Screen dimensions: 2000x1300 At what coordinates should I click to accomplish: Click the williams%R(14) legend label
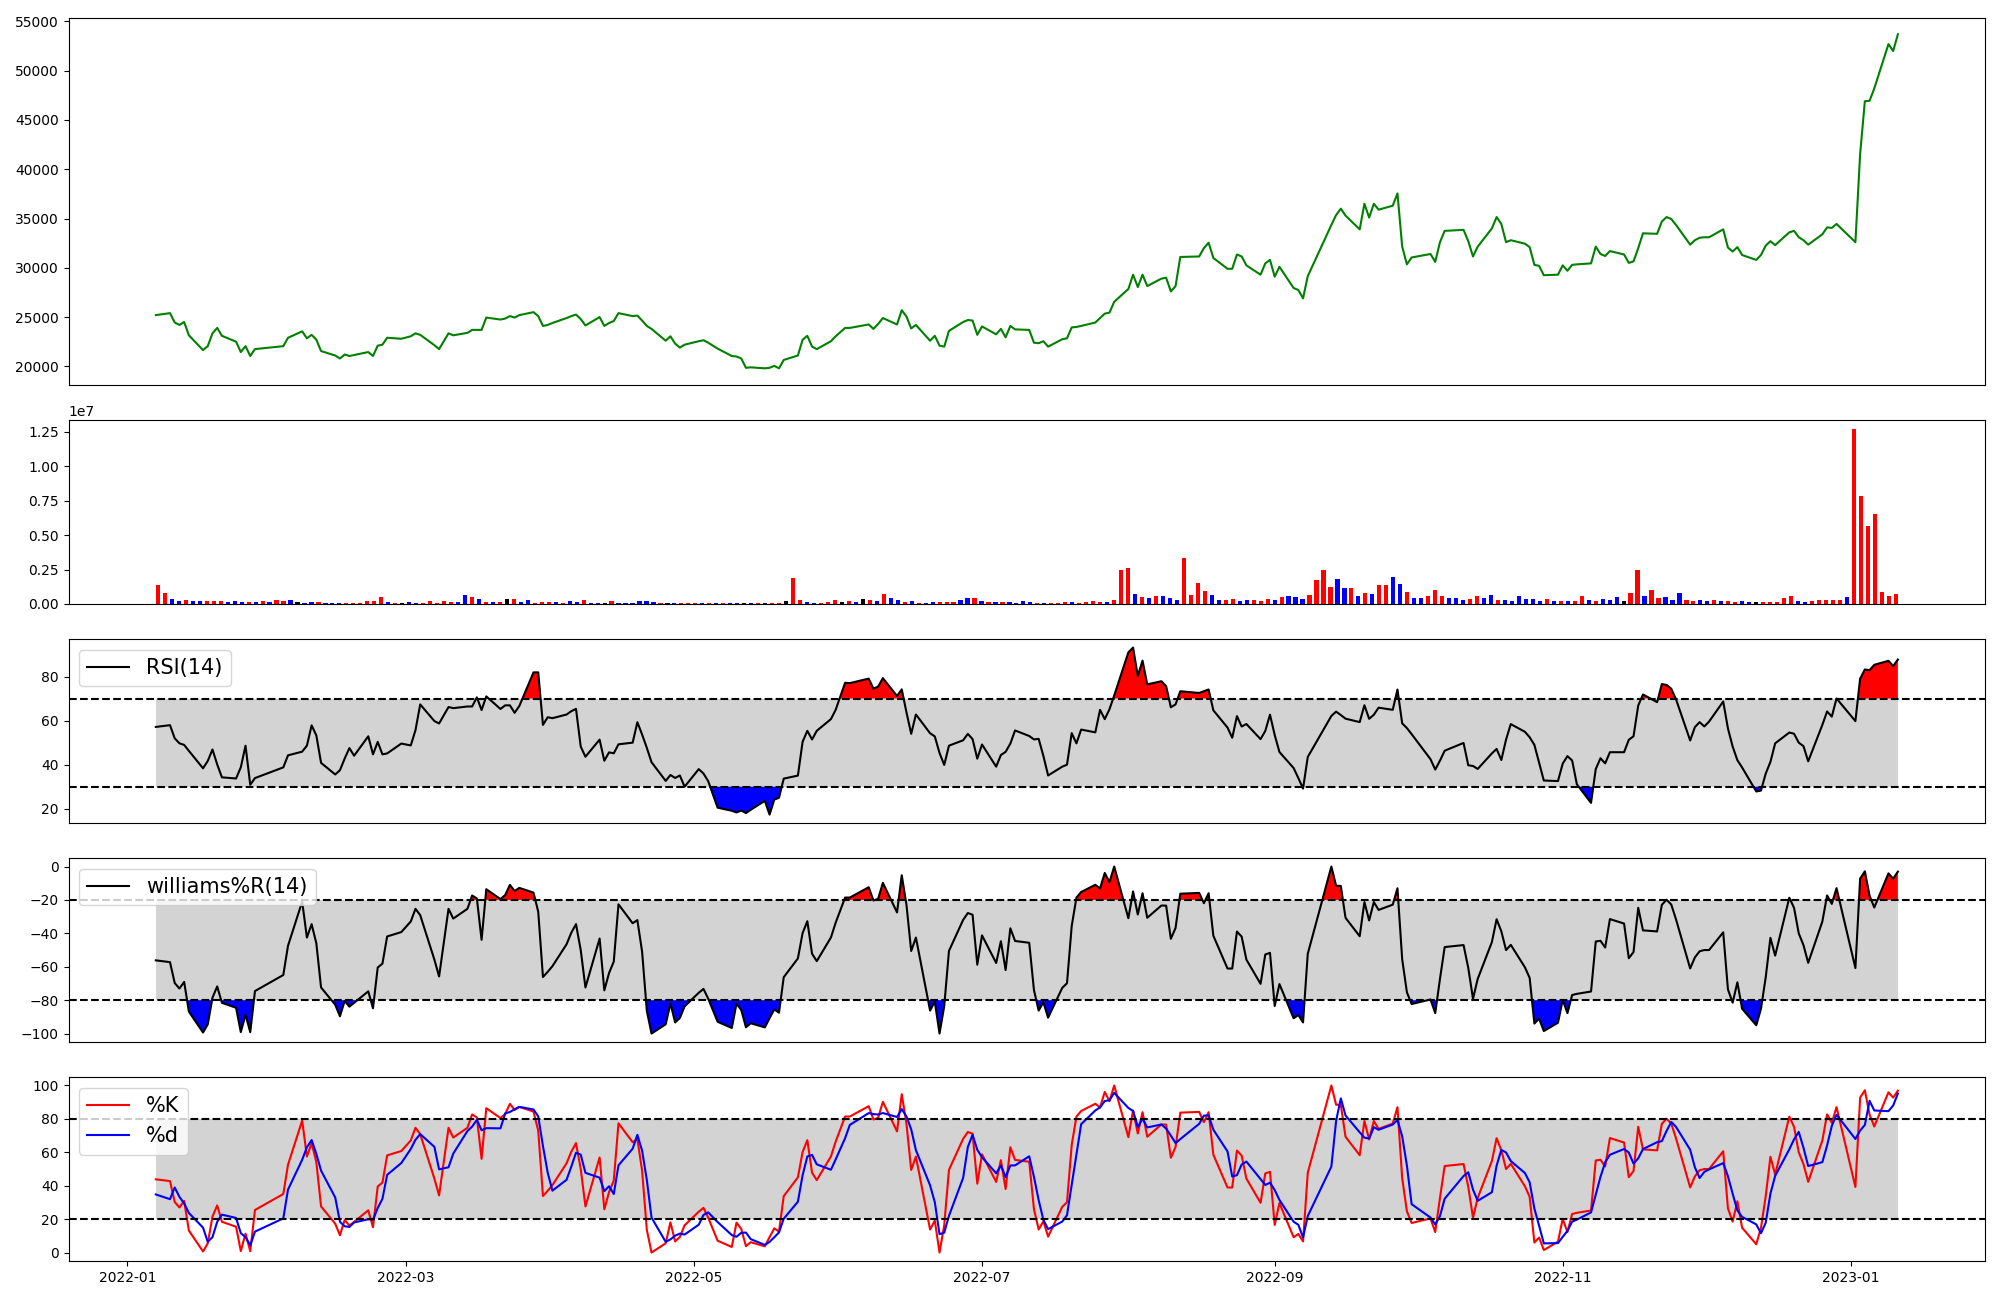pos(226,886)
